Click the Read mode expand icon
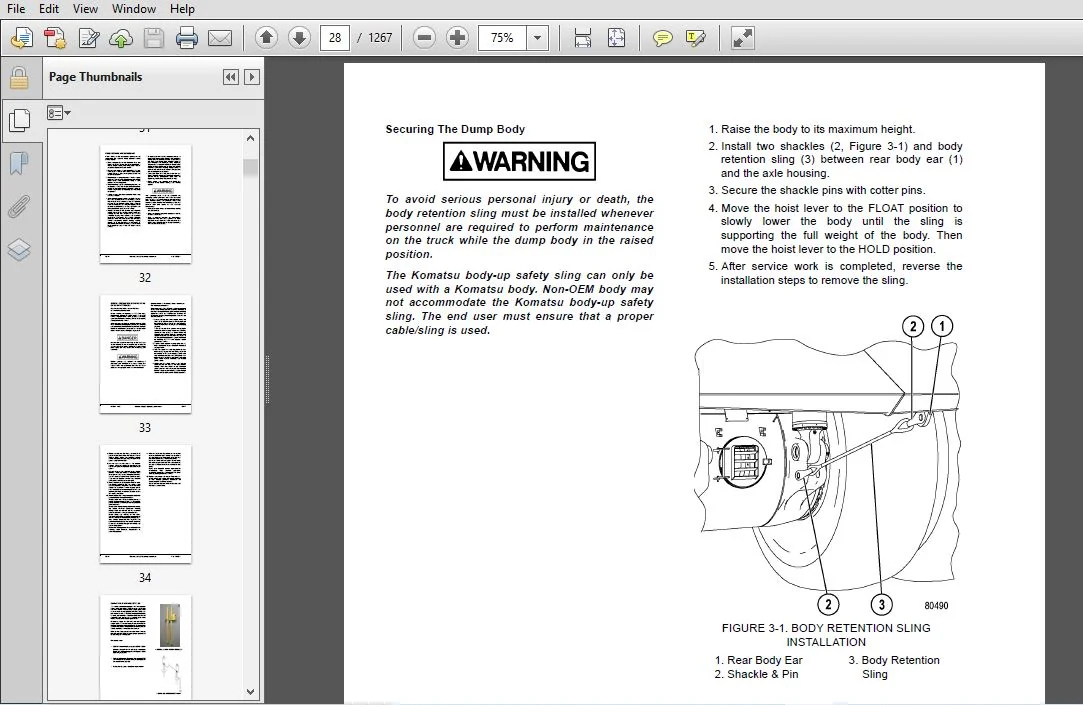The image size is (1083, 705). [742, 38]
